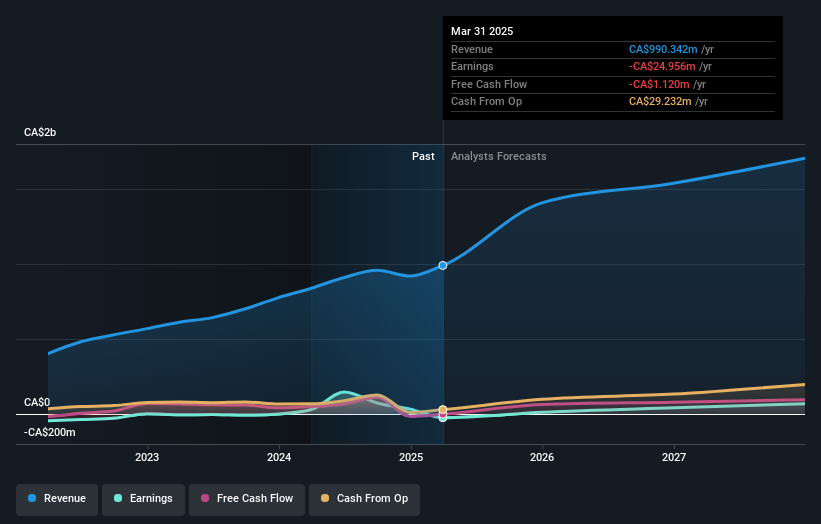Click the pink Free Cash Flow legend dot
Viewport: 821px width, 524px height.
pos(205,498)
